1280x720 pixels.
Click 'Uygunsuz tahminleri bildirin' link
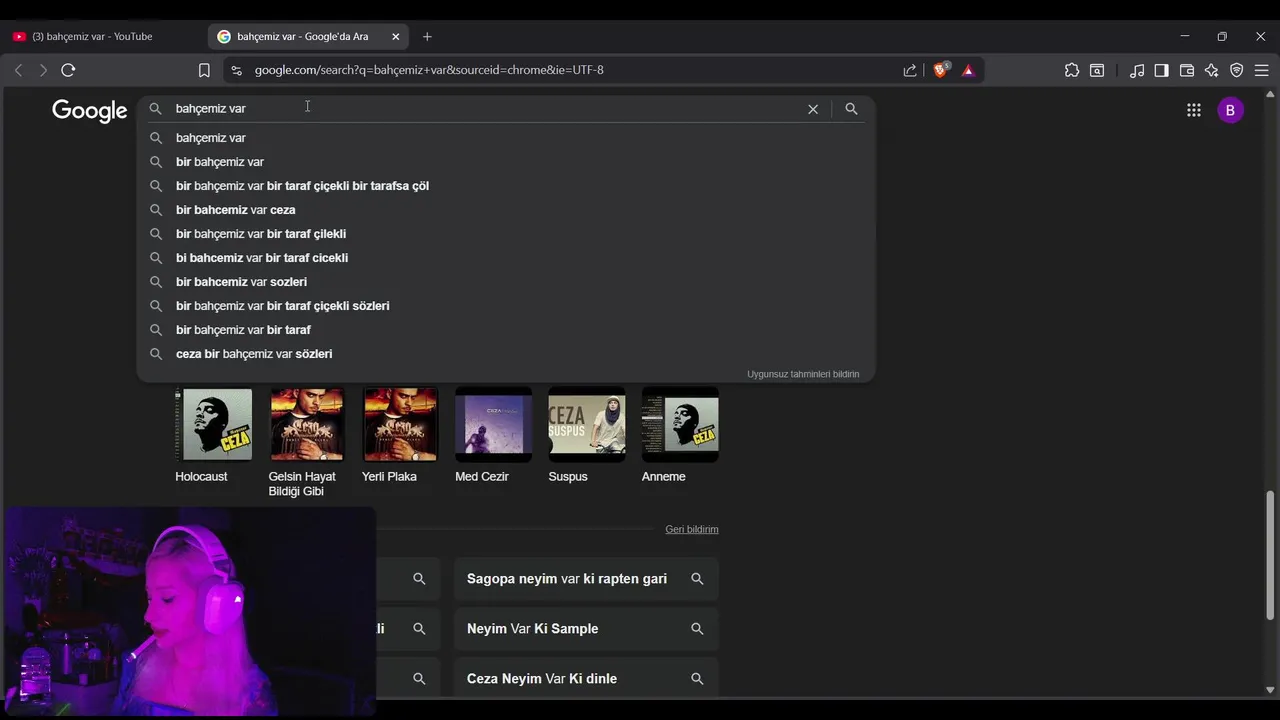pyautogui.click(x=803, y=374)
